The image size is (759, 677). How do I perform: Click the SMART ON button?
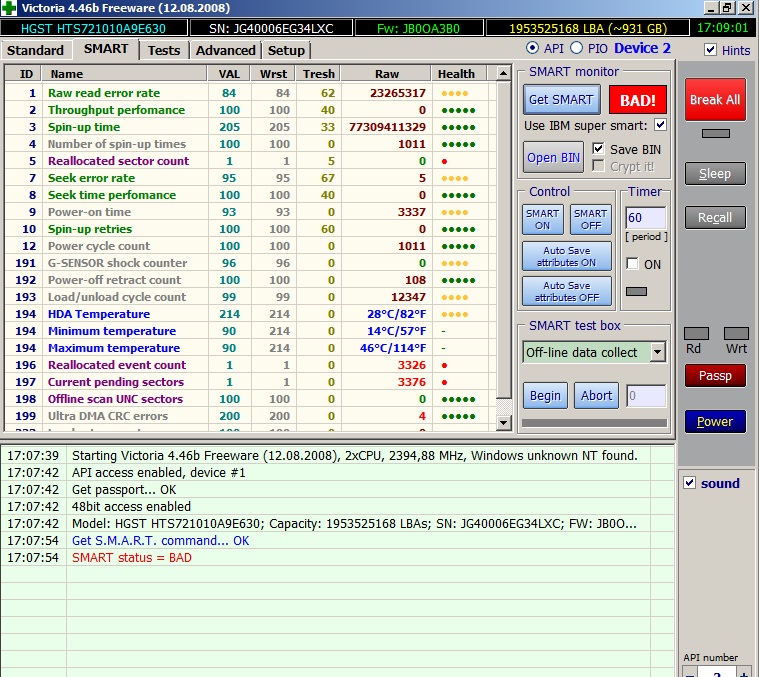[x=543, y=220]
